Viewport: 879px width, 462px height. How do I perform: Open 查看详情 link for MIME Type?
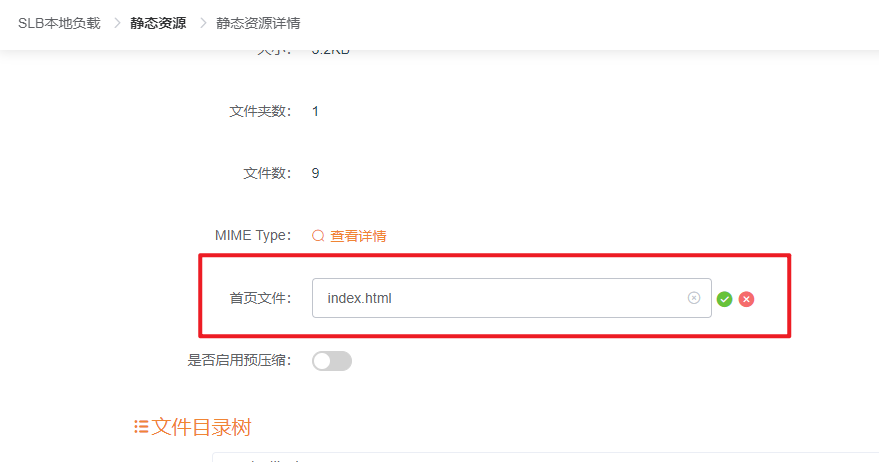[358, 236]
